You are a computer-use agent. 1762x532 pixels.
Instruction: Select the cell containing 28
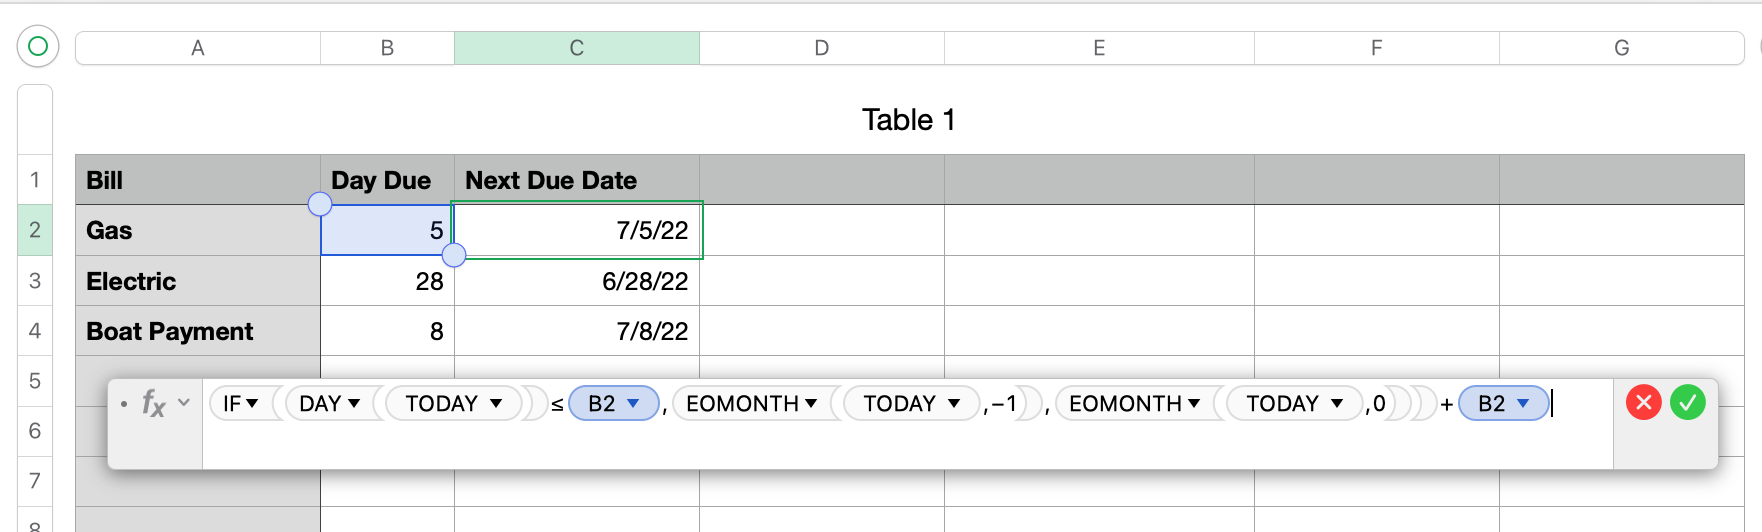387,281
